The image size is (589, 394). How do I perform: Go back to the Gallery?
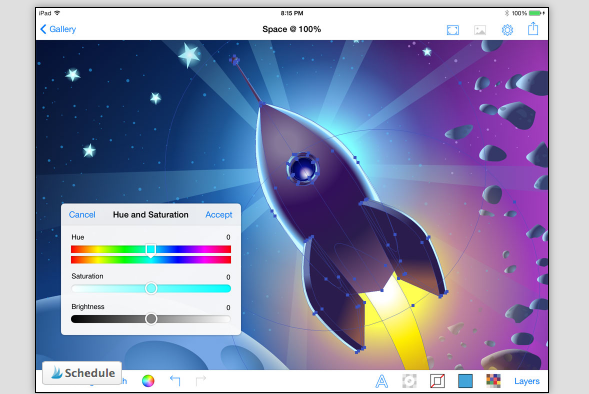(x=58, y=29)
